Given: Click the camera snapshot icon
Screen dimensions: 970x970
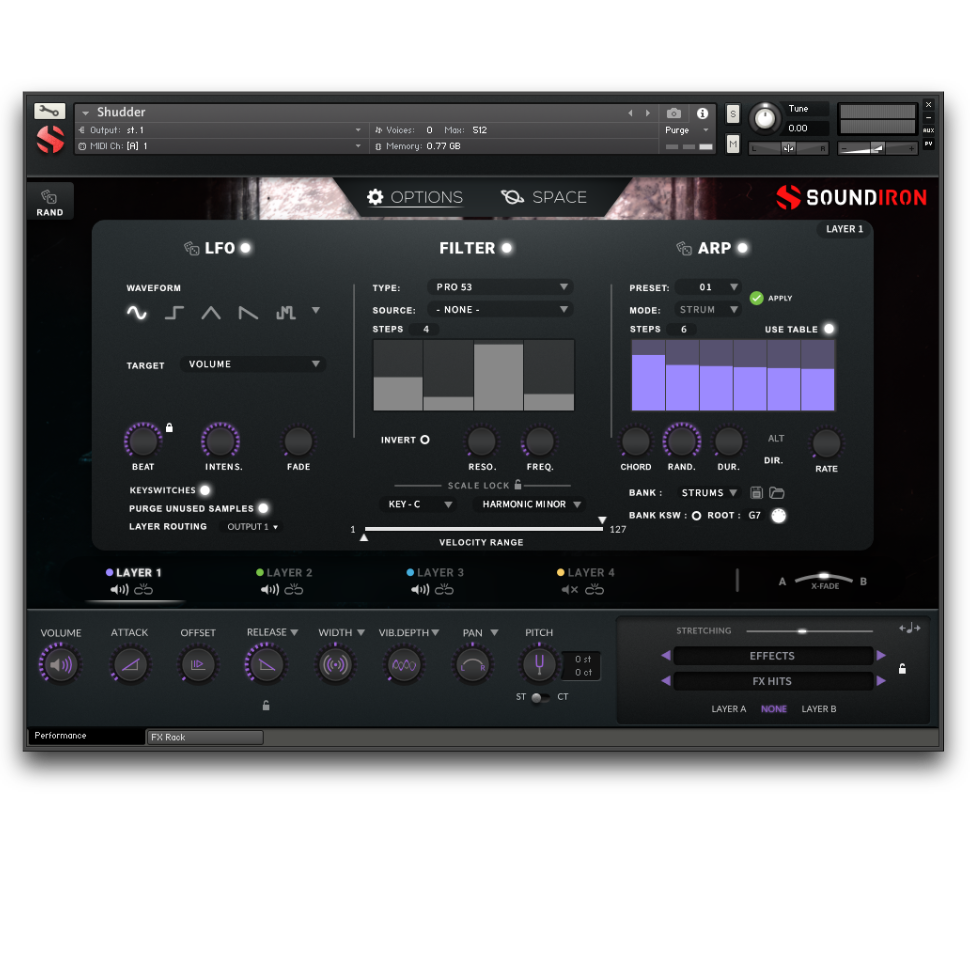Looking at the screenshot, I should click(x=673, y=113).
